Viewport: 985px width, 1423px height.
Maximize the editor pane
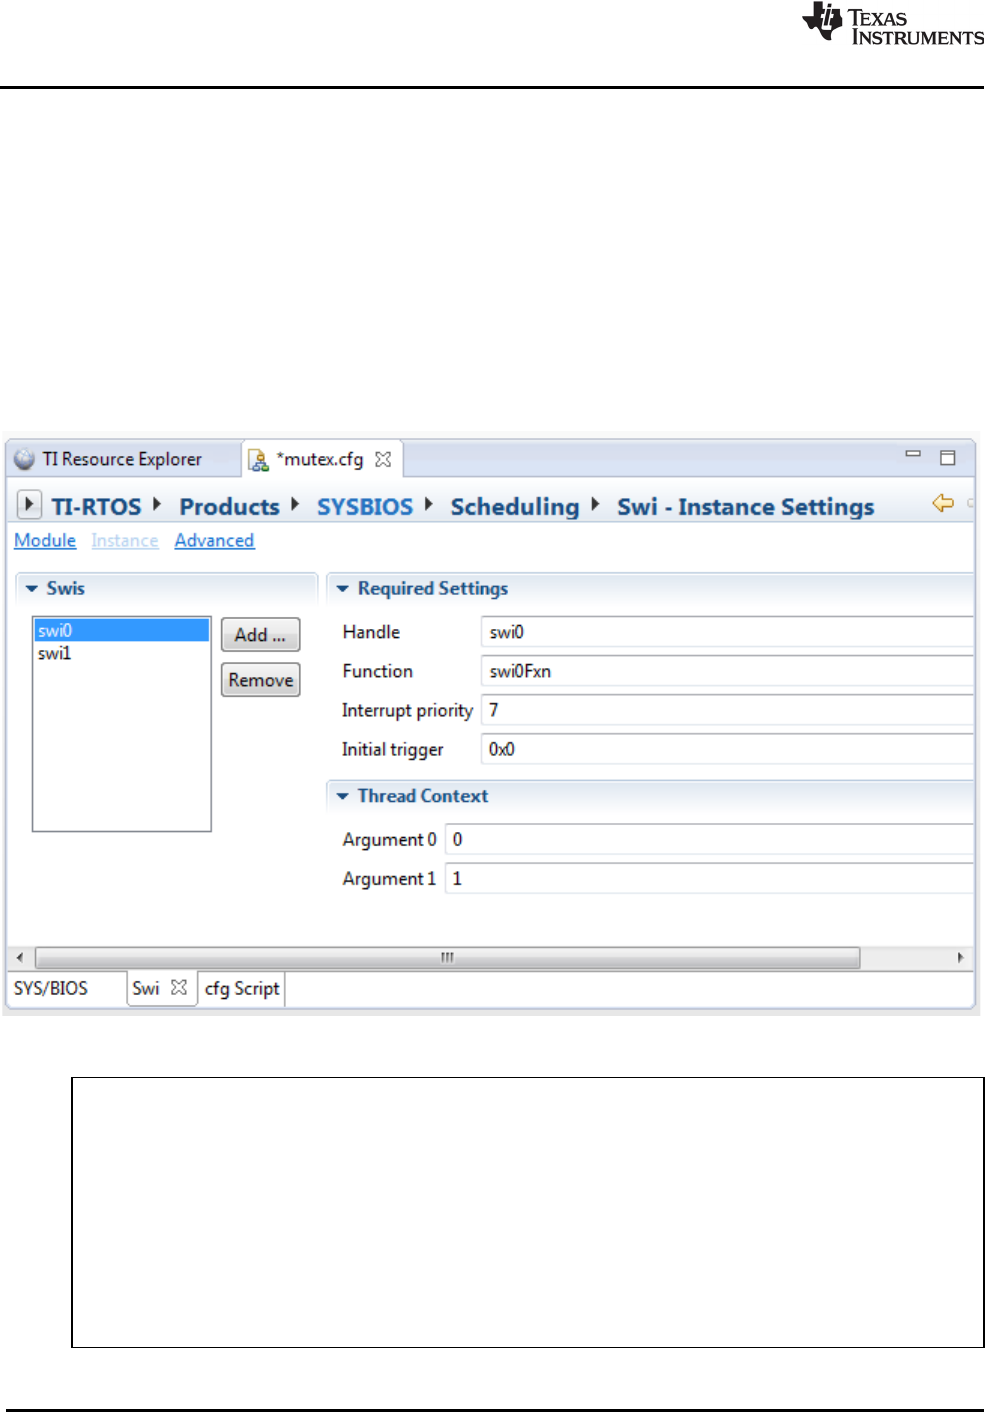[948, 457]
